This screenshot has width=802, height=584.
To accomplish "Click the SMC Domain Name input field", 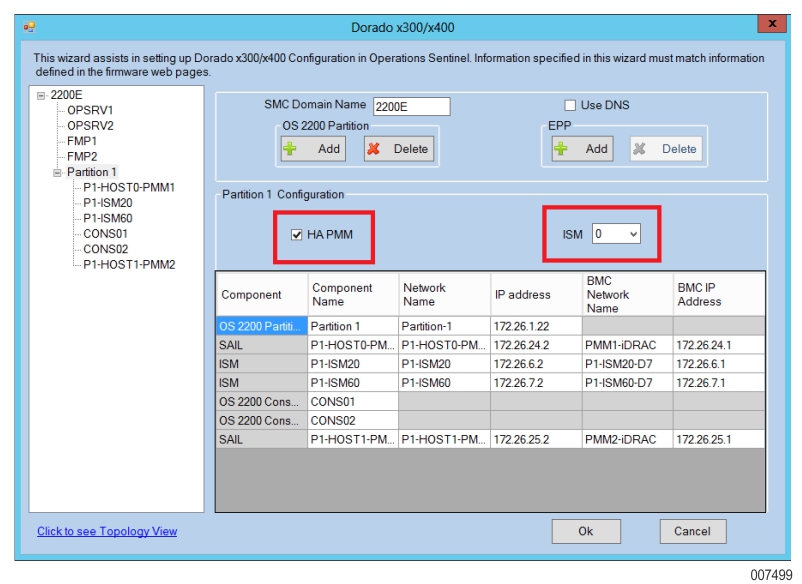I will point(412,106).
